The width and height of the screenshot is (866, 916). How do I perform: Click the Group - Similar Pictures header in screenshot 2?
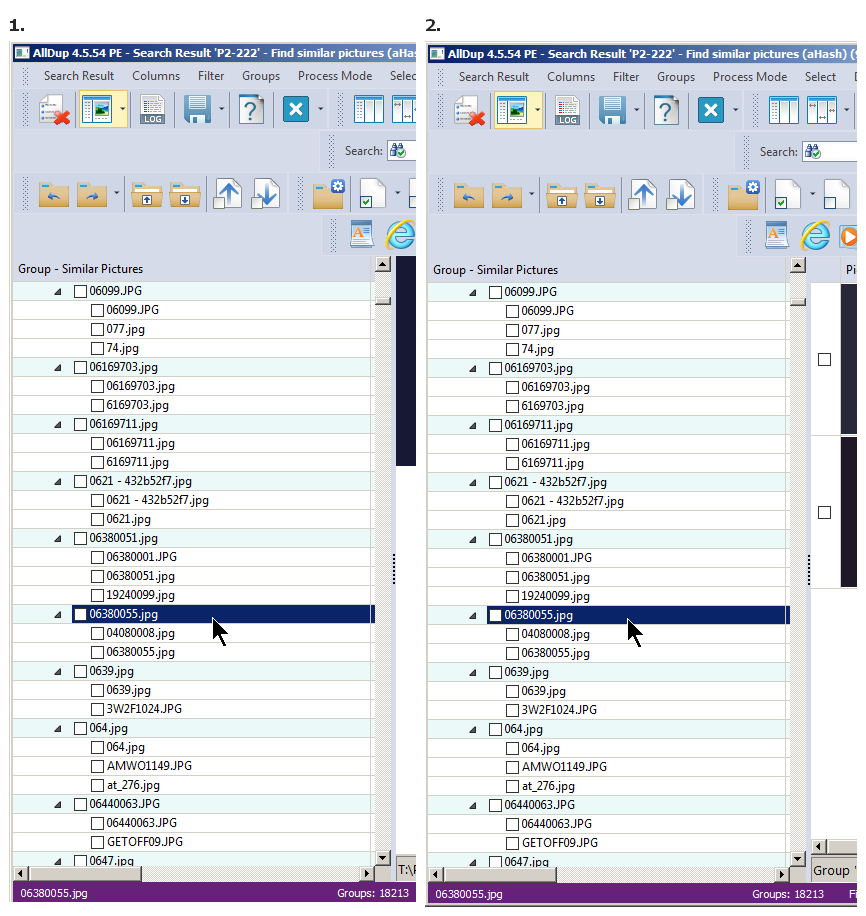coord(495,270)
